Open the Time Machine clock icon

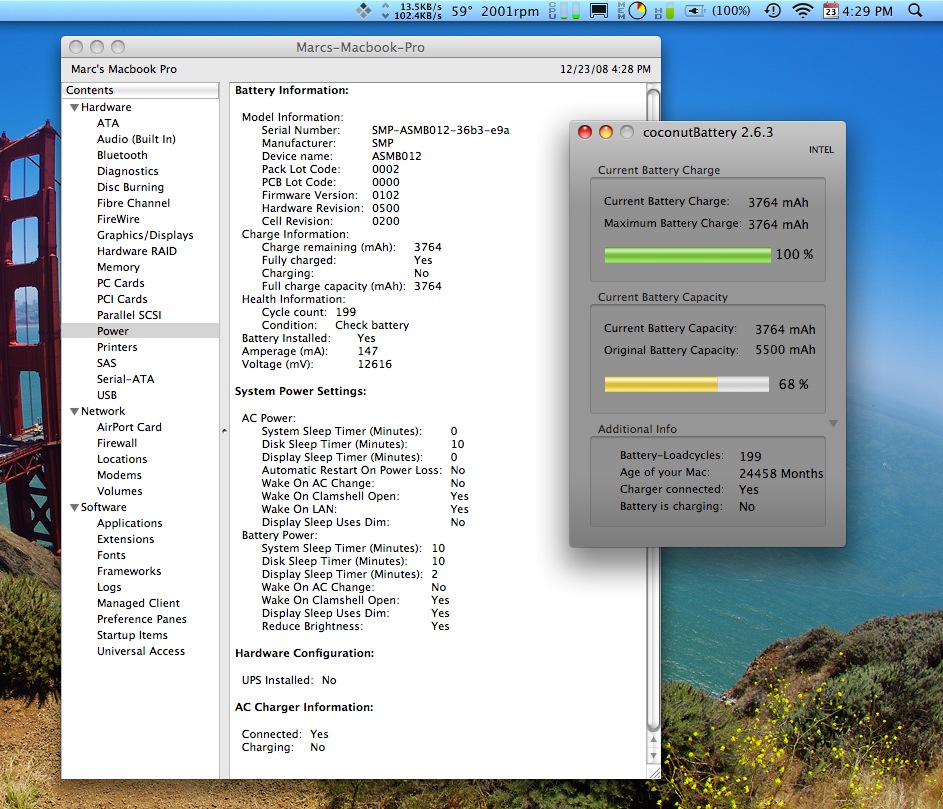[773, 11]
